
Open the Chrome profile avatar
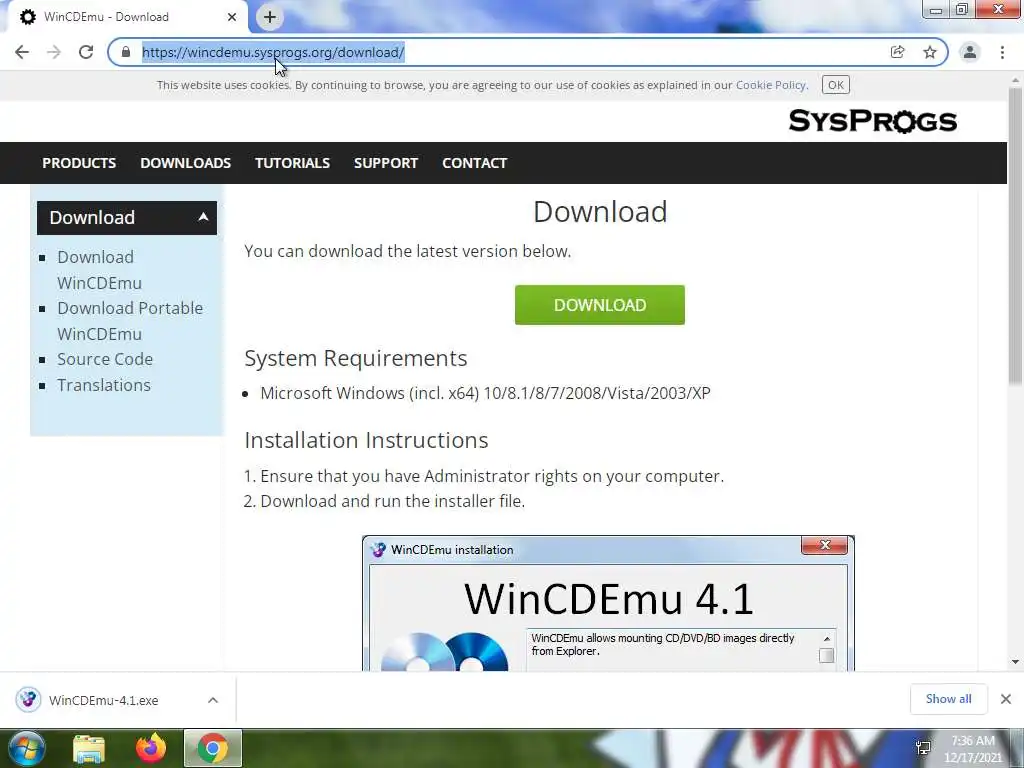click(x=970, y=52)
